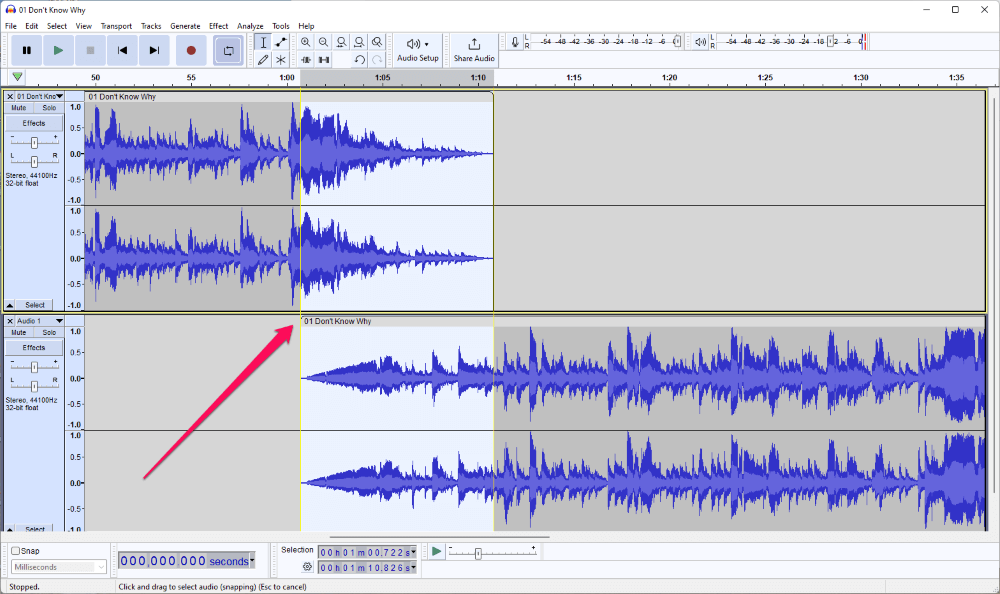The height and width of the screenshot is (594, 1000).
Task: Open the File menu
Action: click(x=11, y=26)
